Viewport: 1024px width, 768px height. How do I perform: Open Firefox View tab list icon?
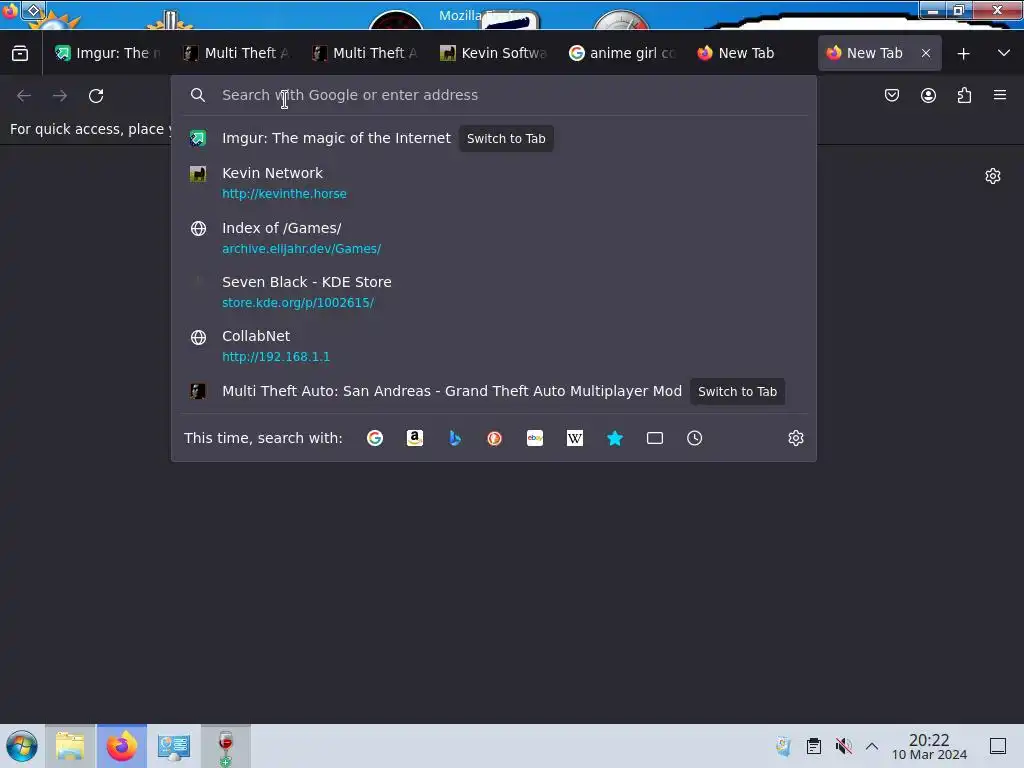pyautogui.click(x=20, y=54)
